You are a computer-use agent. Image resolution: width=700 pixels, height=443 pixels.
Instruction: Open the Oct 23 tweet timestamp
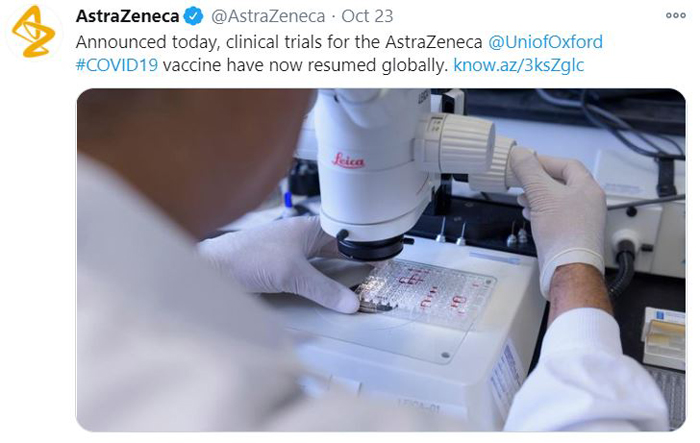pos(367,17)
